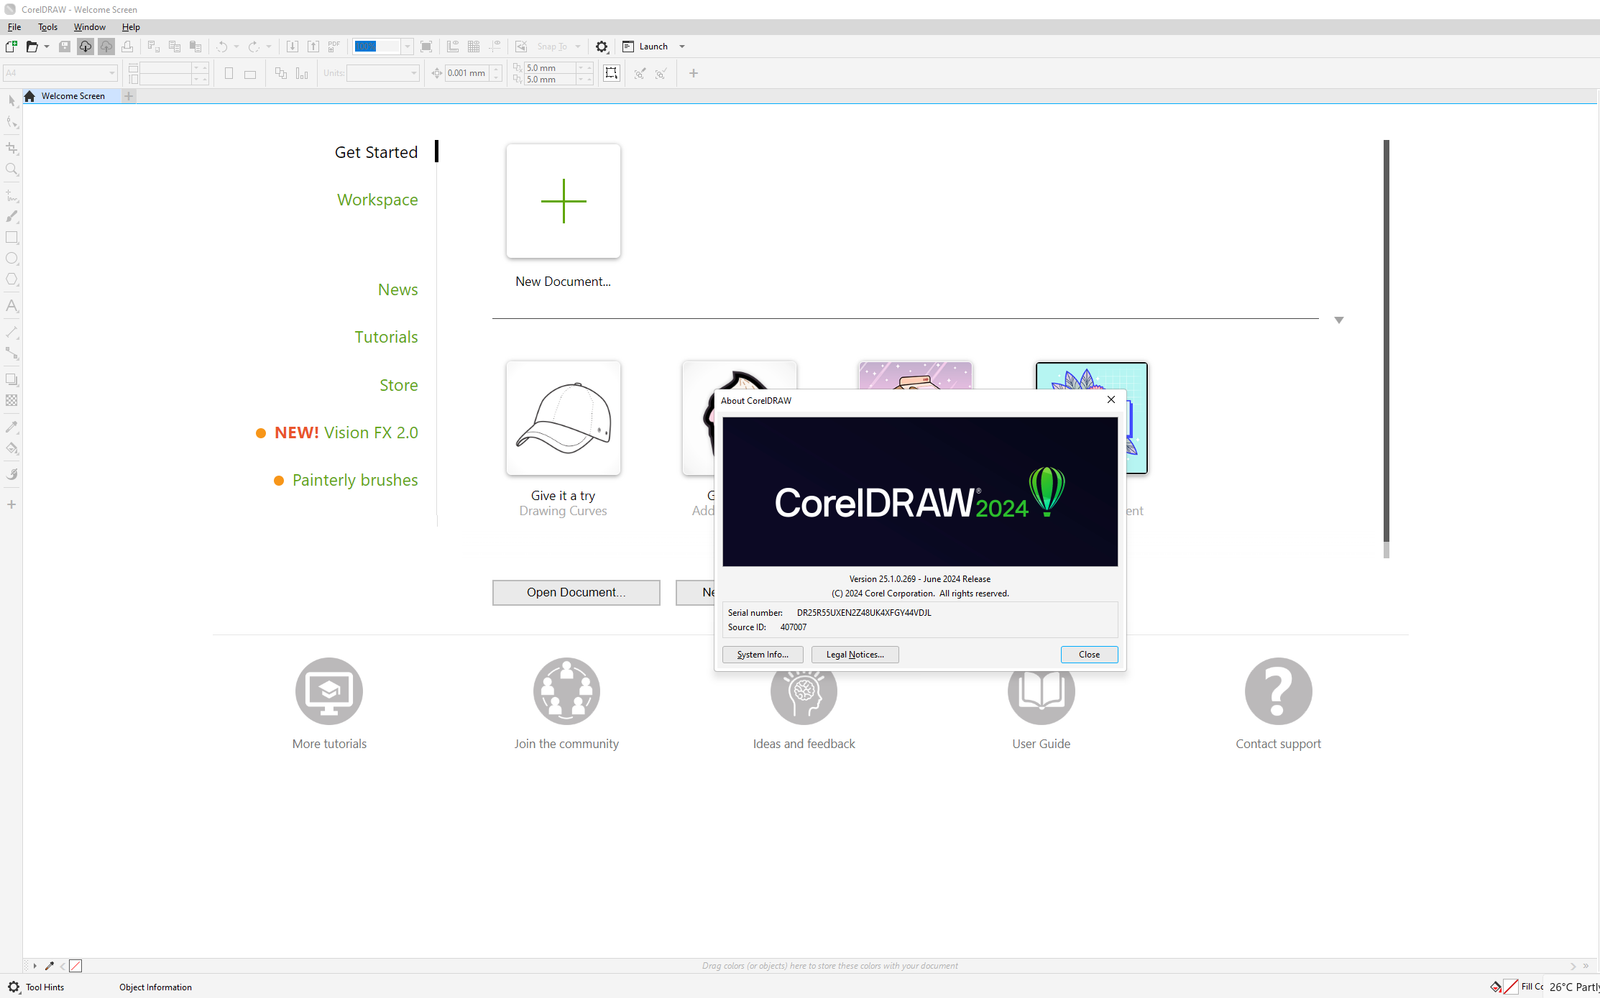Toggle Landscape page orientation
1600x998 pixels.
250,73
